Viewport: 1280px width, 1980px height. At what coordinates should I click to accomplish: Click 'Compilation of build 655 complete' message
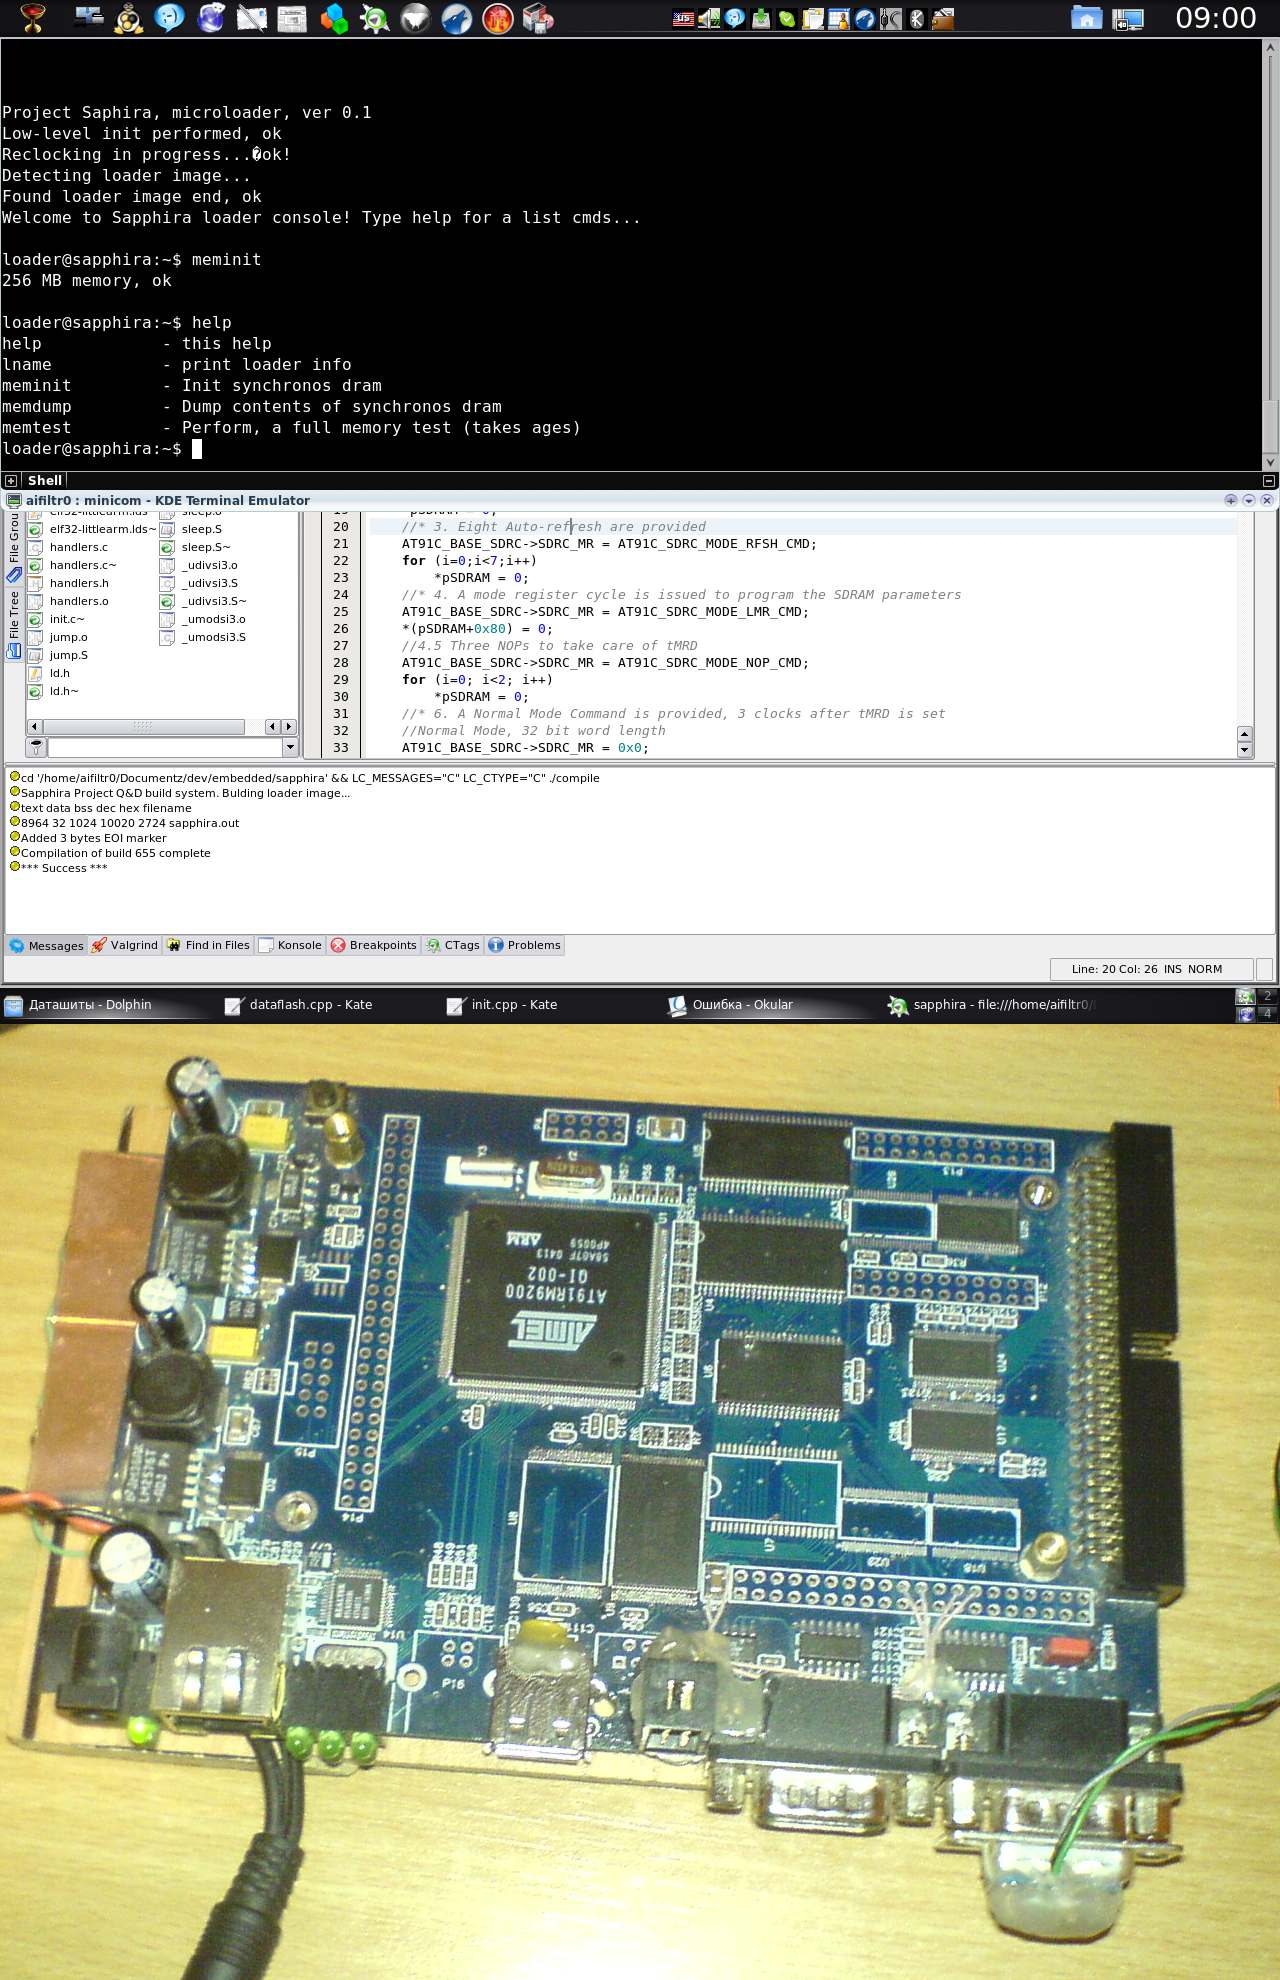116,853
